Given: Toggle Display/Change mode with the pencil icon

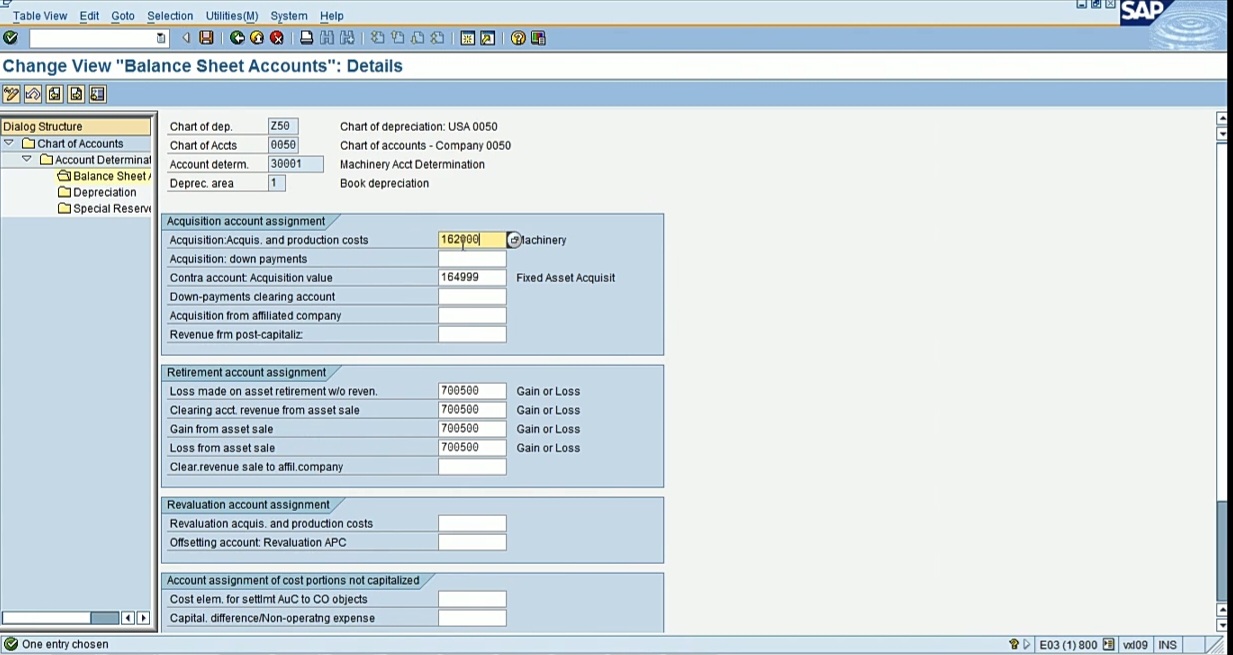Looking at the screenshot, I should click(x=12, y=94).
